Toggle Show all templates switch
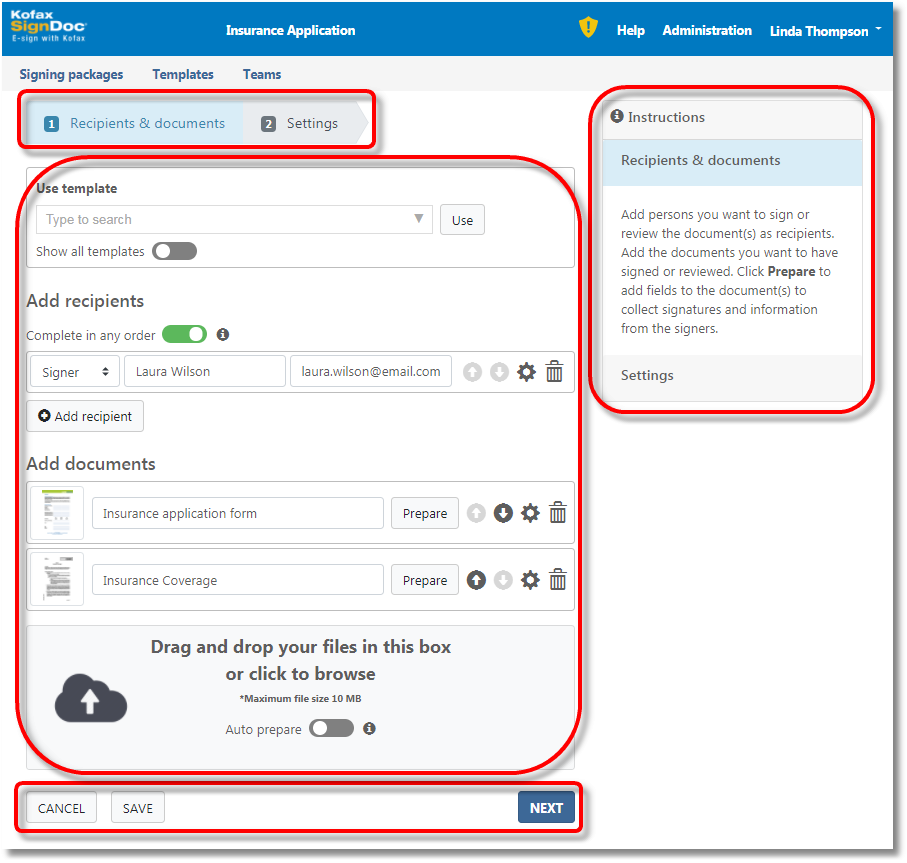Screen dimensions: 907x863 (x=175, y=251)
